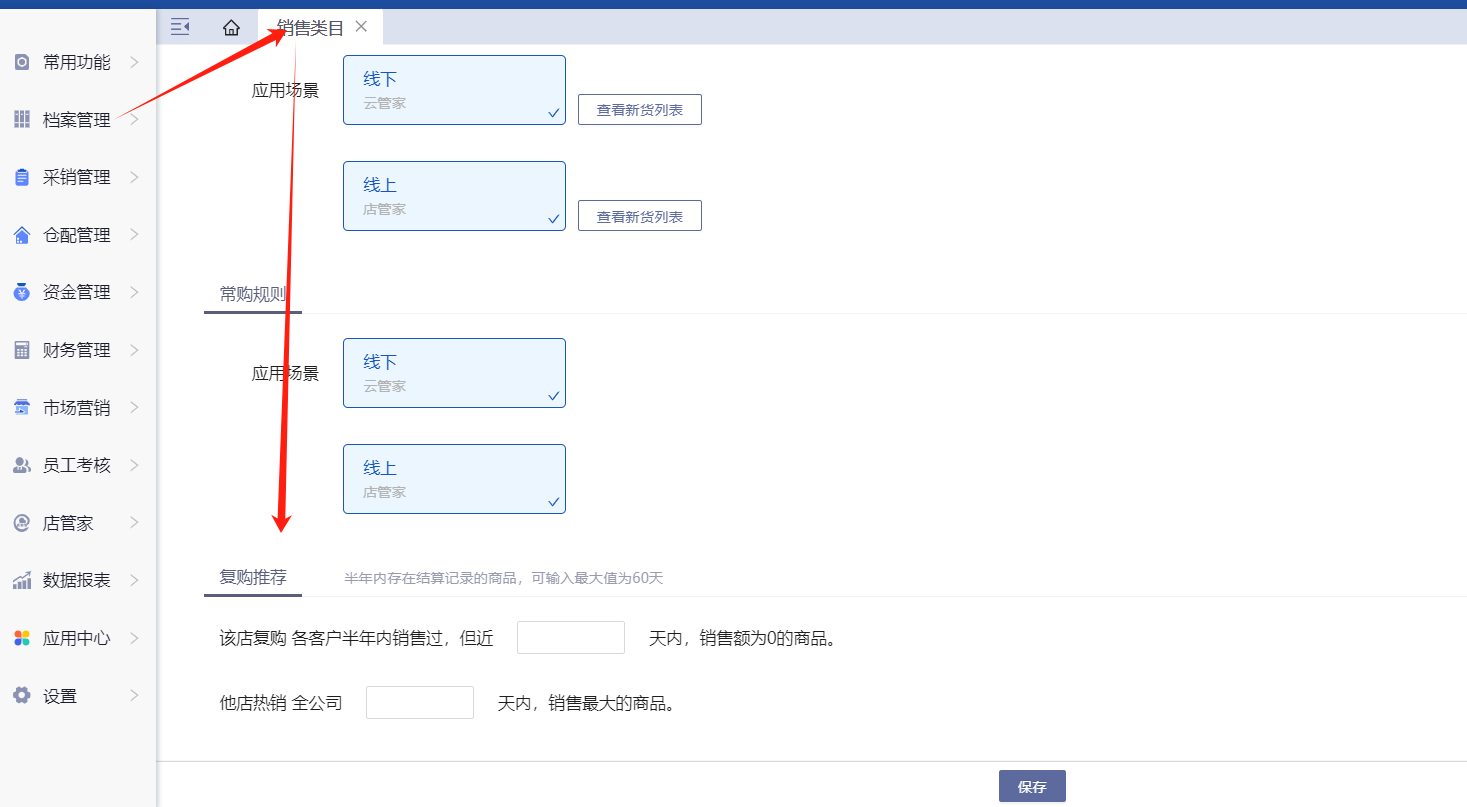Click the 常用功能 sidebar icon
The height and width of the screenshot is (807, 1467).
(x=22, y=62)
